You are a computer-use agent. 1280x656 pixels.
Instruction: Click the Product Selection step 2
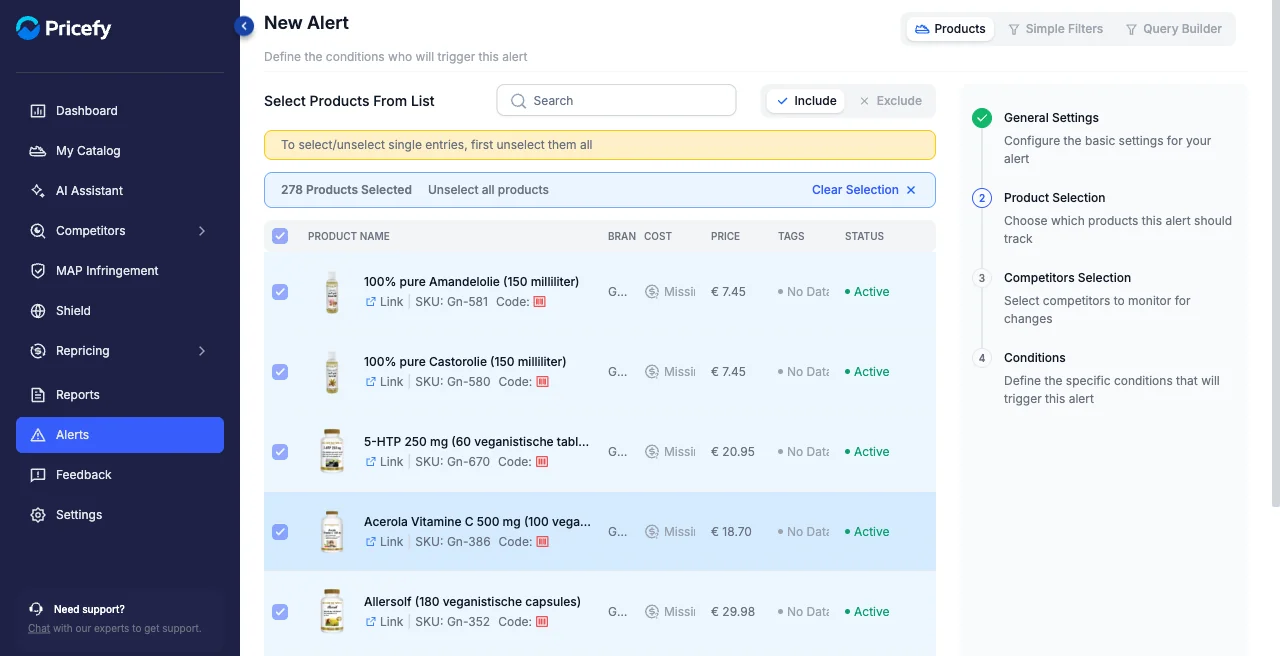tap(982, 198)
